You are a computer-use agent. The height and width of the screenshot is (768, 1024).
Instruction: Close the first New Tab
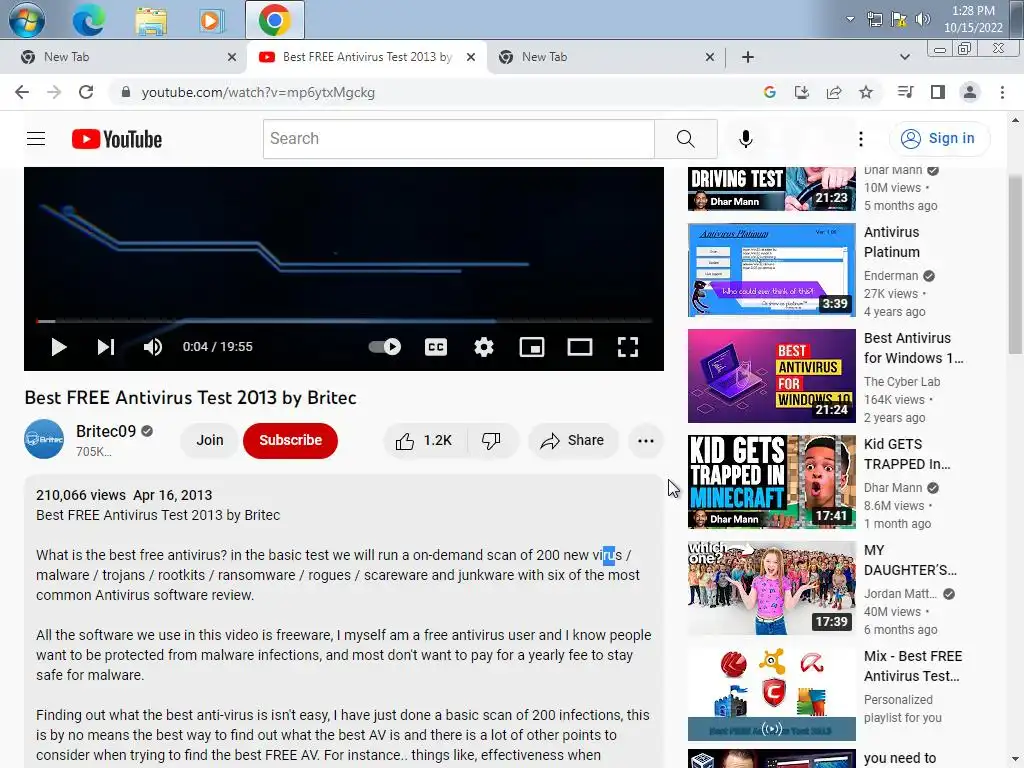point(231,57)
